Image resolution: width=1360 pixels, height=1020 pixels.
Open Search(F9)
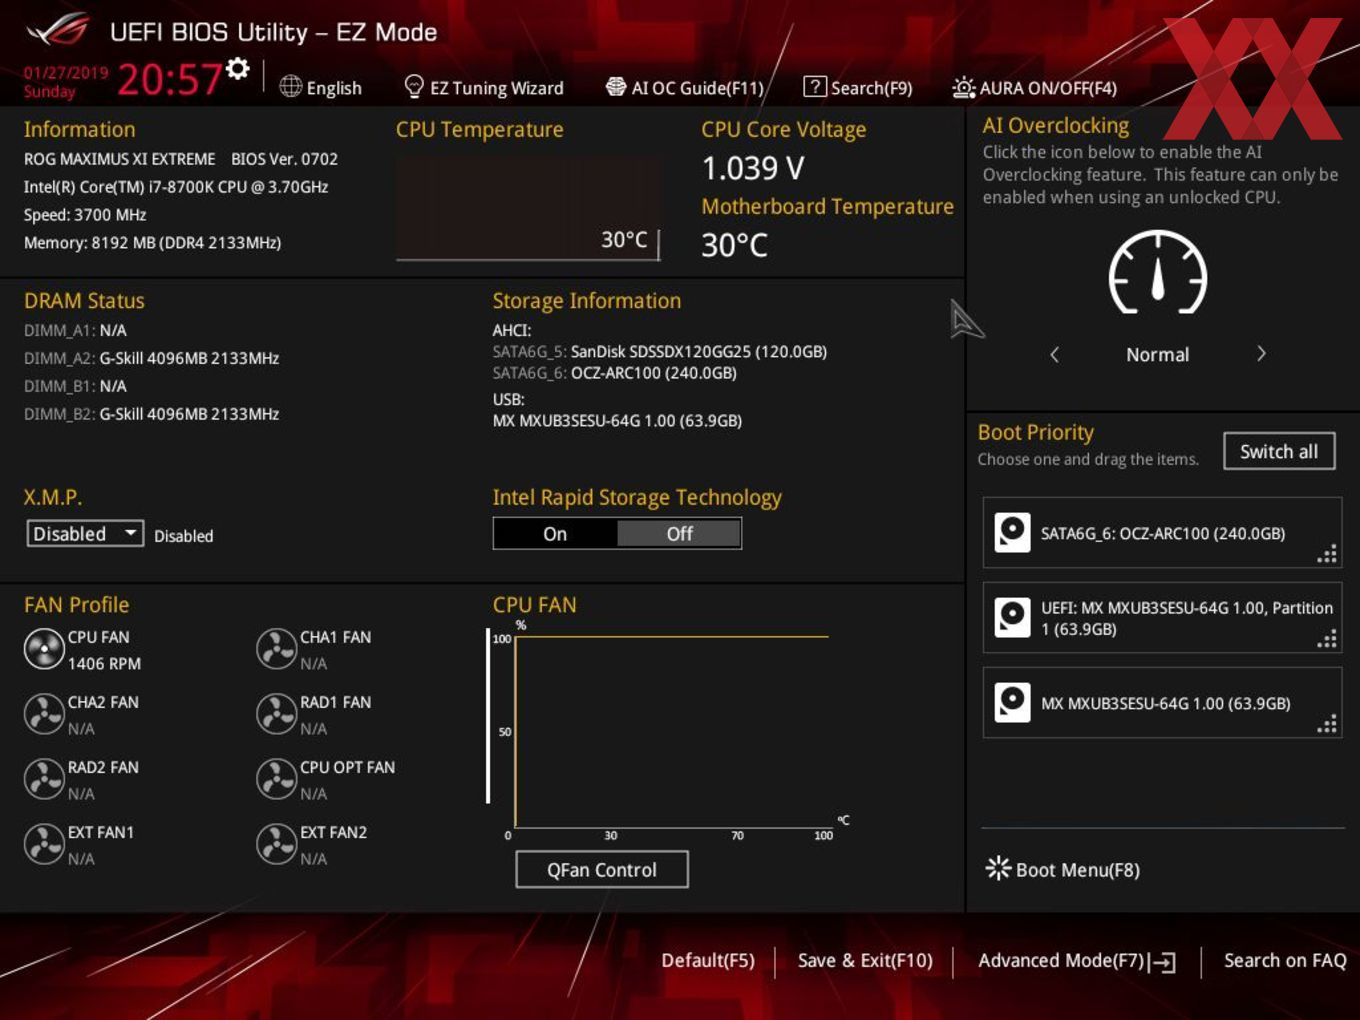click(x=858, y=88)
